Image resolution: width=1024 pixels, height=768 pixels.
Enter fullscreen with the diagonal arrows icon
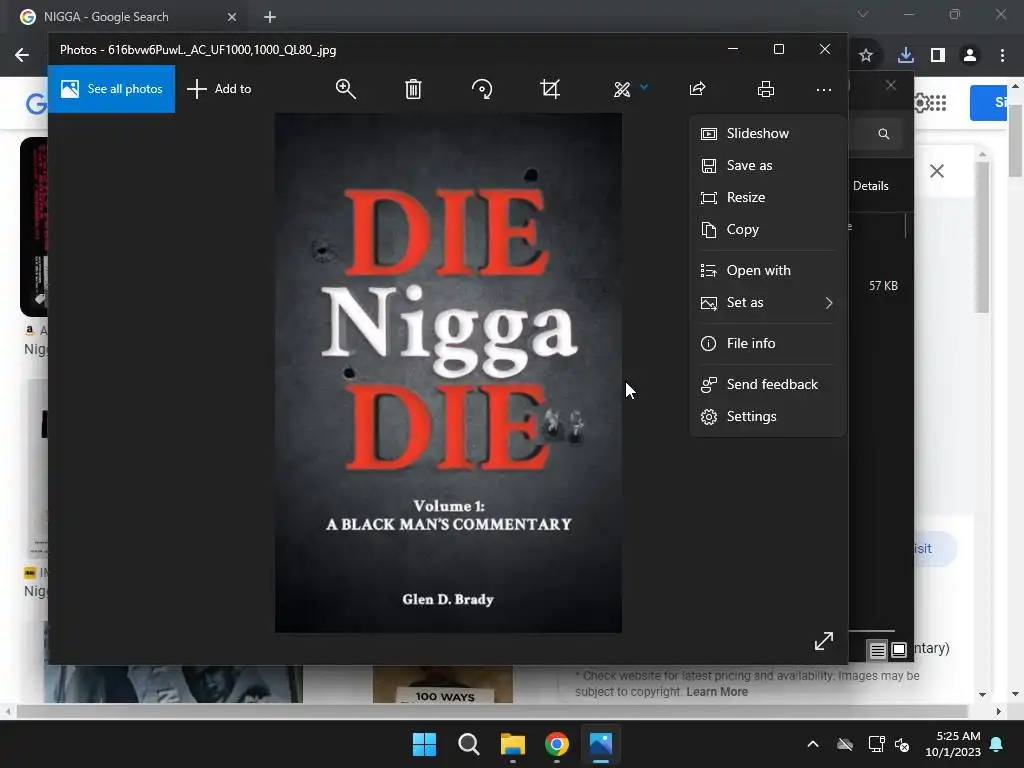pyautogui.click(x=824, y=641)
